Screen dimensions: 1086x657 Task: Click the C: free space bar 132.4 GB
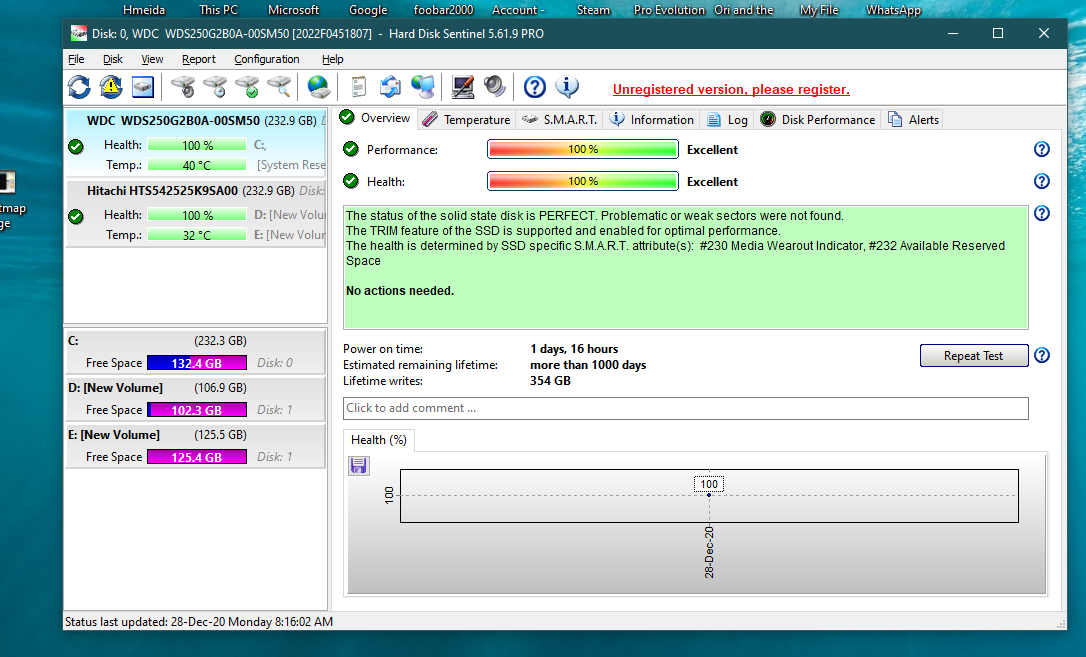pos(197,363)
